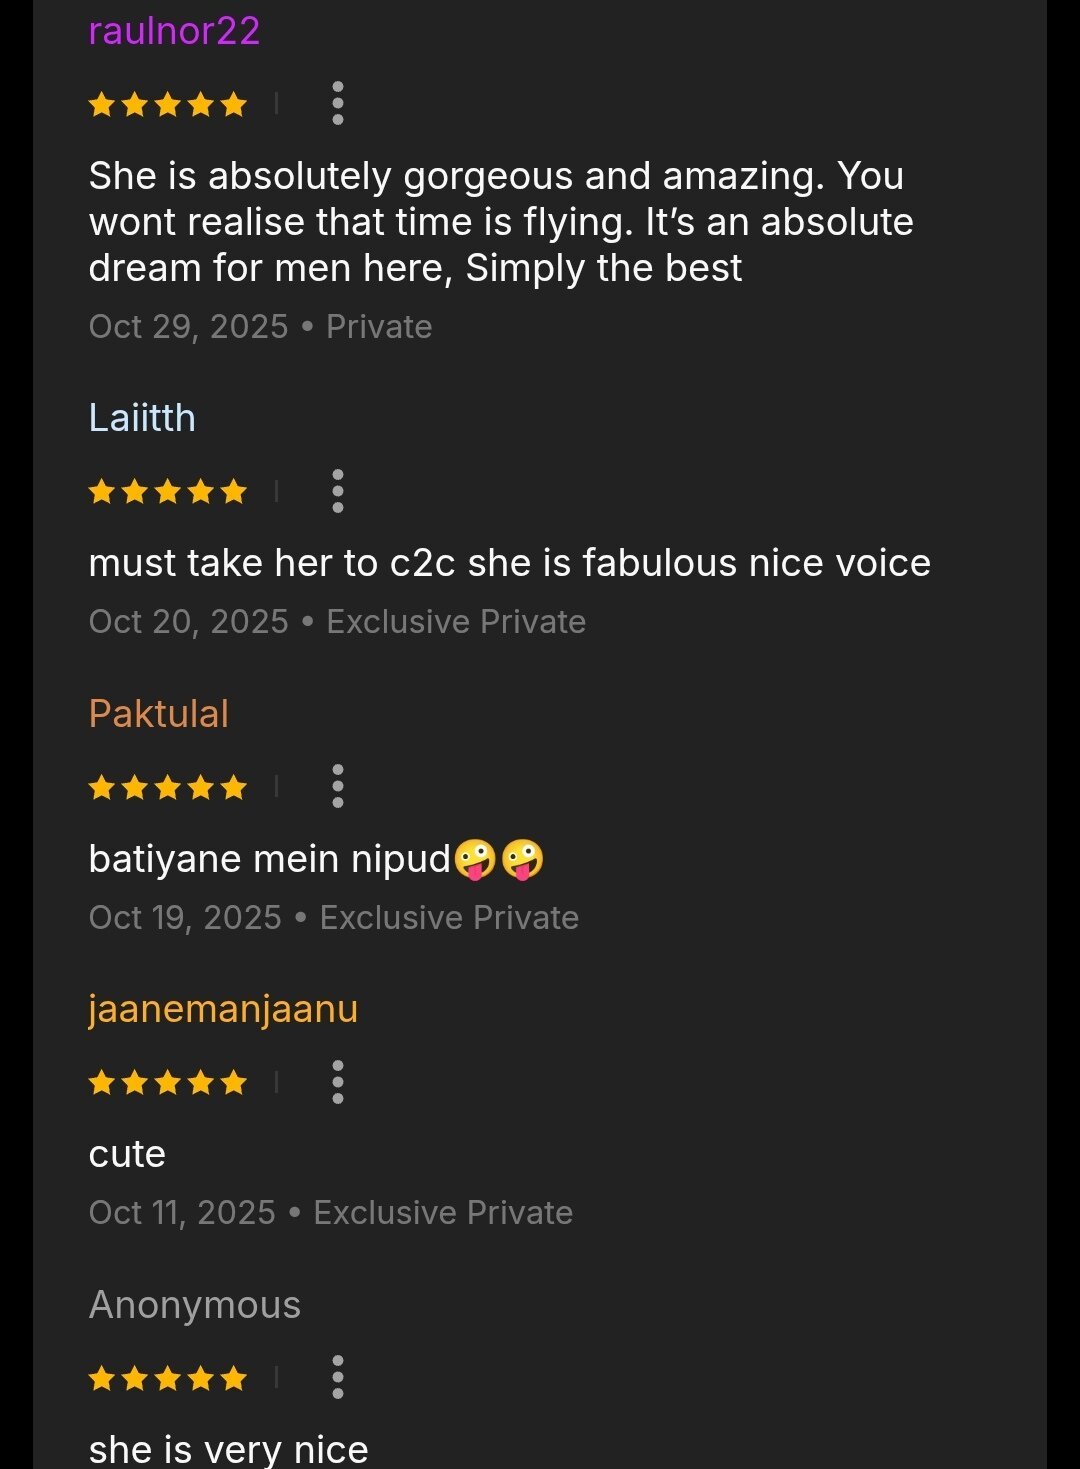Image resolution: width=1080 pixels, height=1469 pixels.
Task: Click the "absolutely gorgeous and amazing" review text
Action: (500, 222)
